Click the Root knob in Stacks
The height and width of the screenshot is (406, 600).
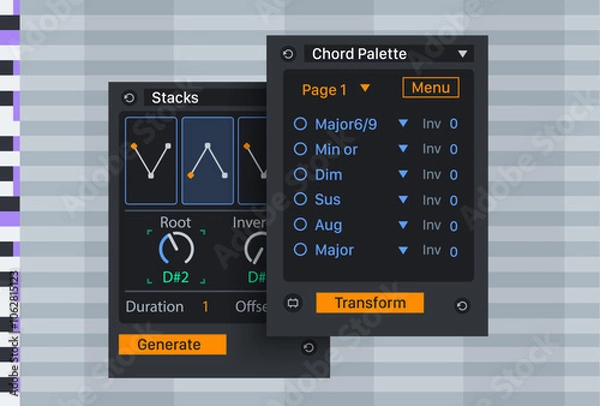pos(176,248)
